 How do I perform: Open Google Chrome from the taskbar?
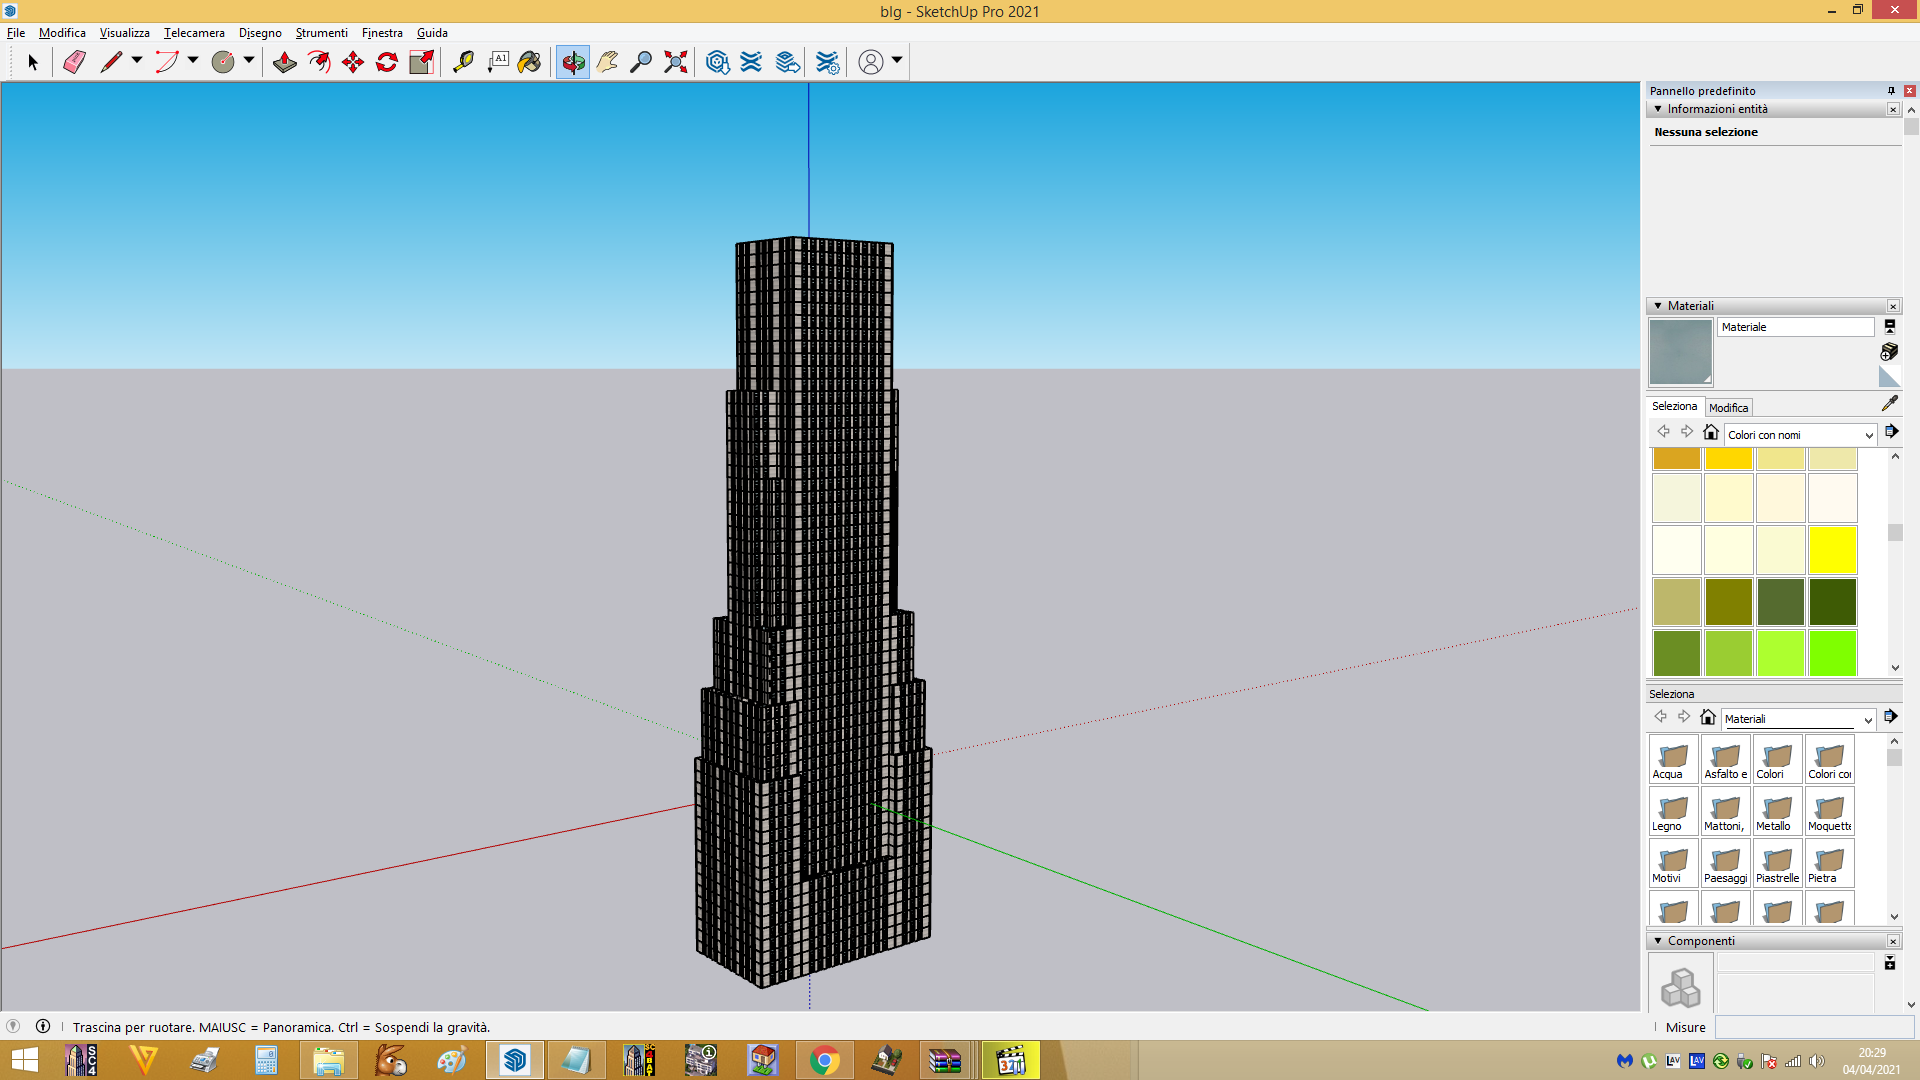pos(825,1060)
